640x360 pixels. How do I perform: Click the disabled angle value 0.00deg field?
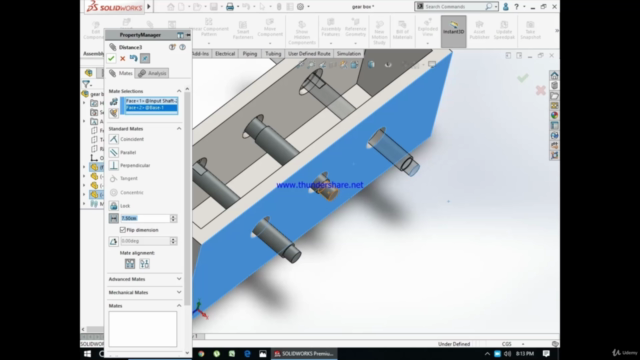144,241
